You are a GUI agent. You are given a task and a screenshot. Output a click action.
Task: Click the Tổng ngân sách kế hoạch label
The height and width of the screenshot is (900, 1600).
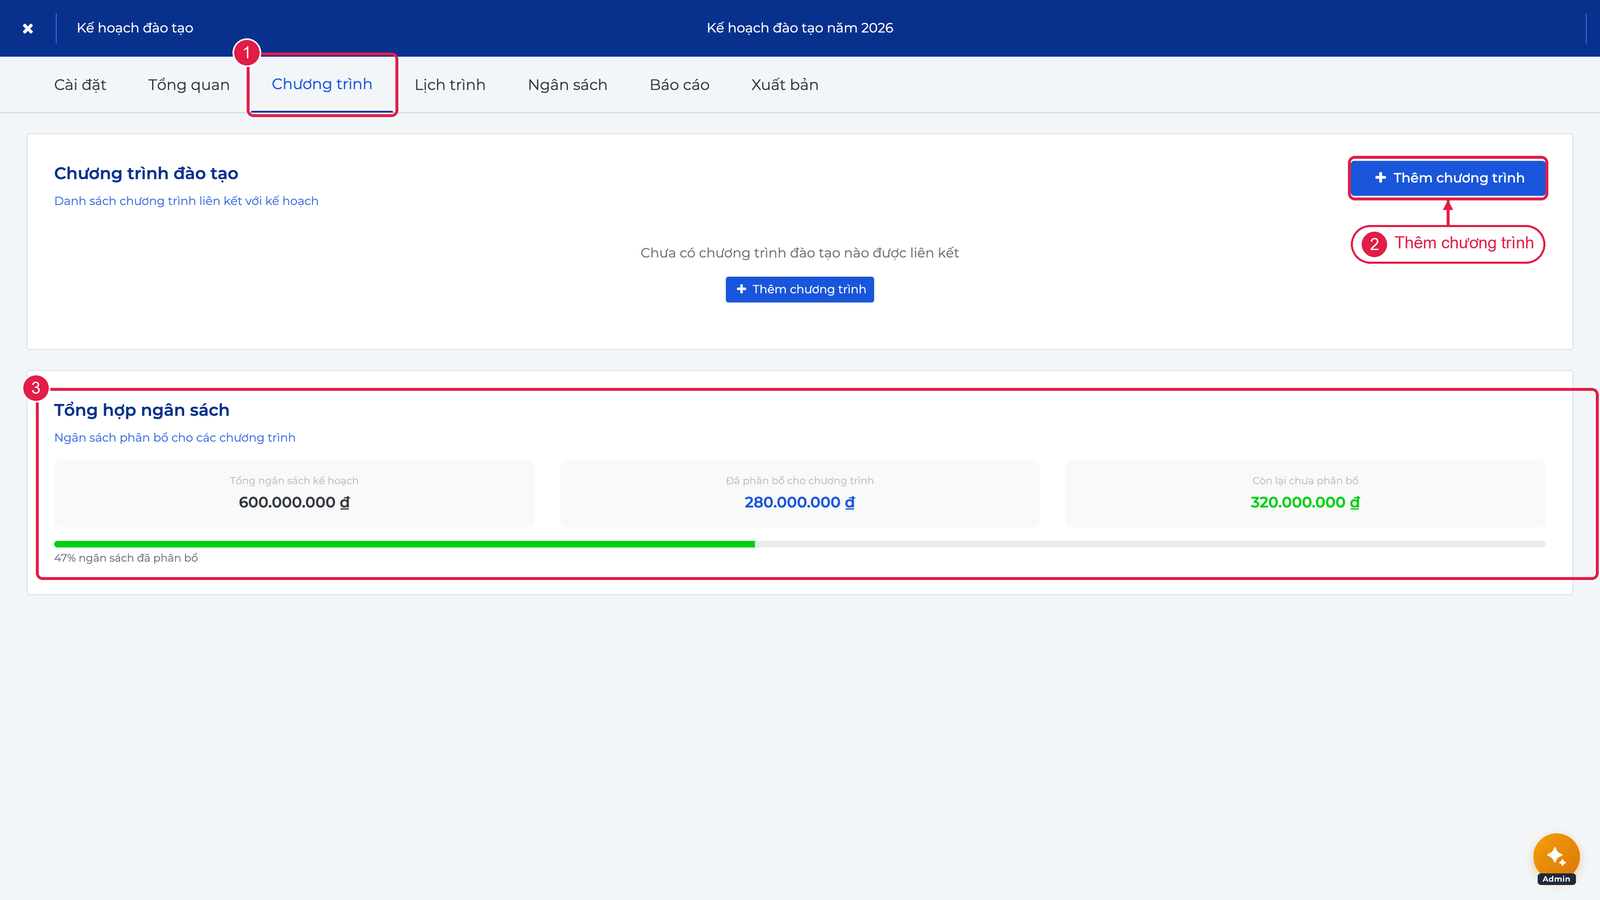tap(294, 481)
